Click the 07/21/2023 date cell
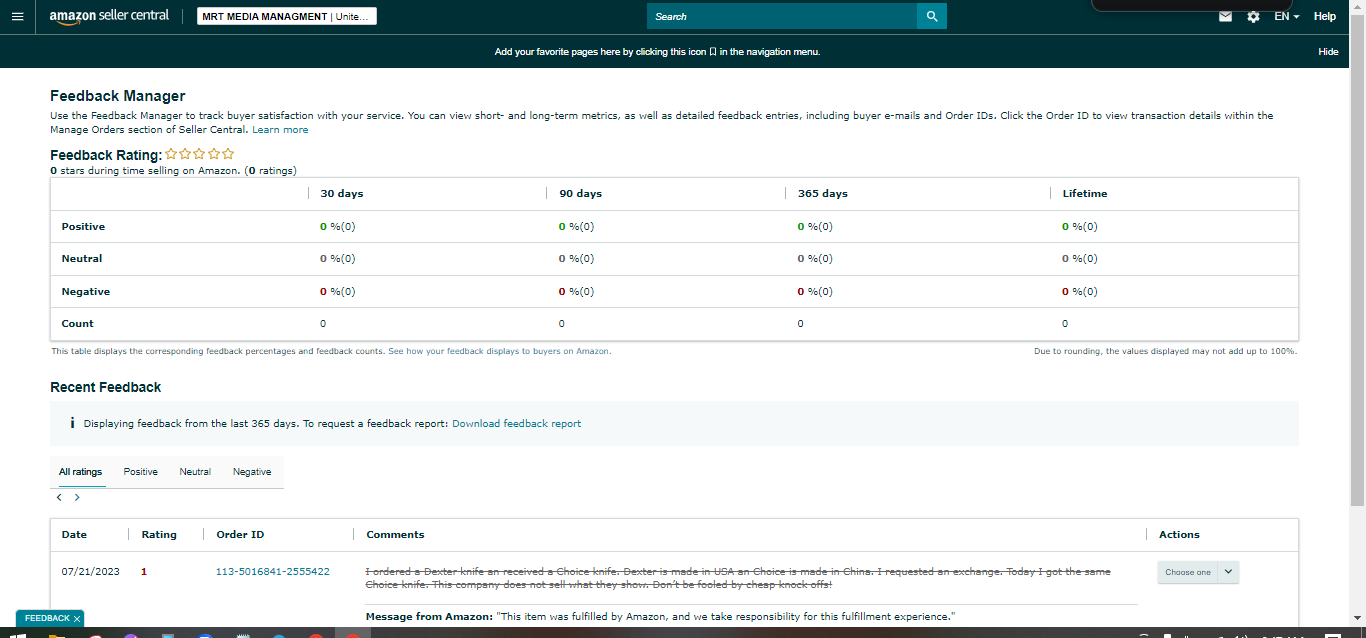1366x638 pixels. [x=90, y=572]
